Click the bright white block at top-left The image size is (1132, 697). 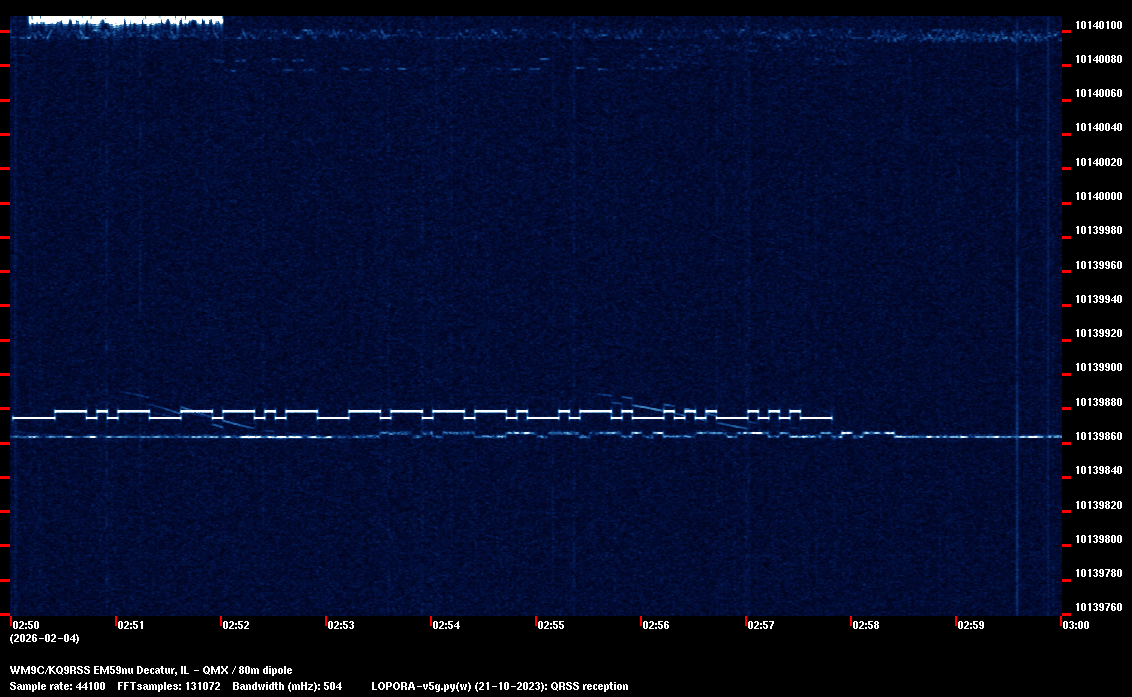[125, 20]
